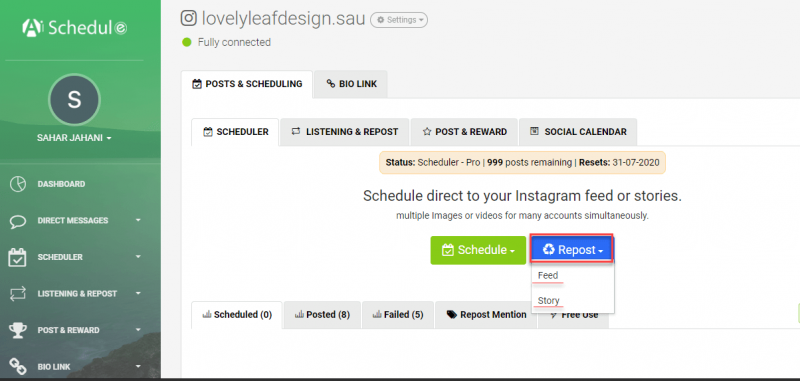This screenshot has height=381, width=800.
Task: Open the Dashboard pie chart icon
Action: [x=18, y=184]
